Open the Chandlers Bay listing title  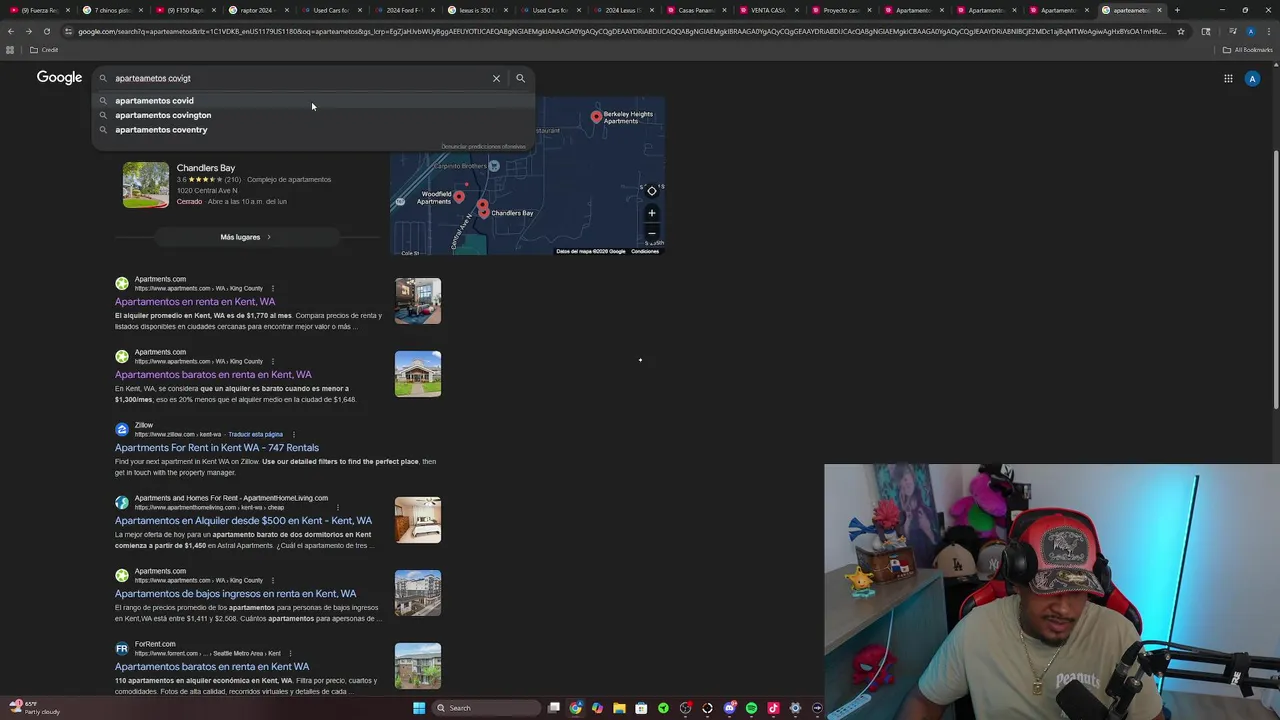pyautogui.click(x=206, y=168)
